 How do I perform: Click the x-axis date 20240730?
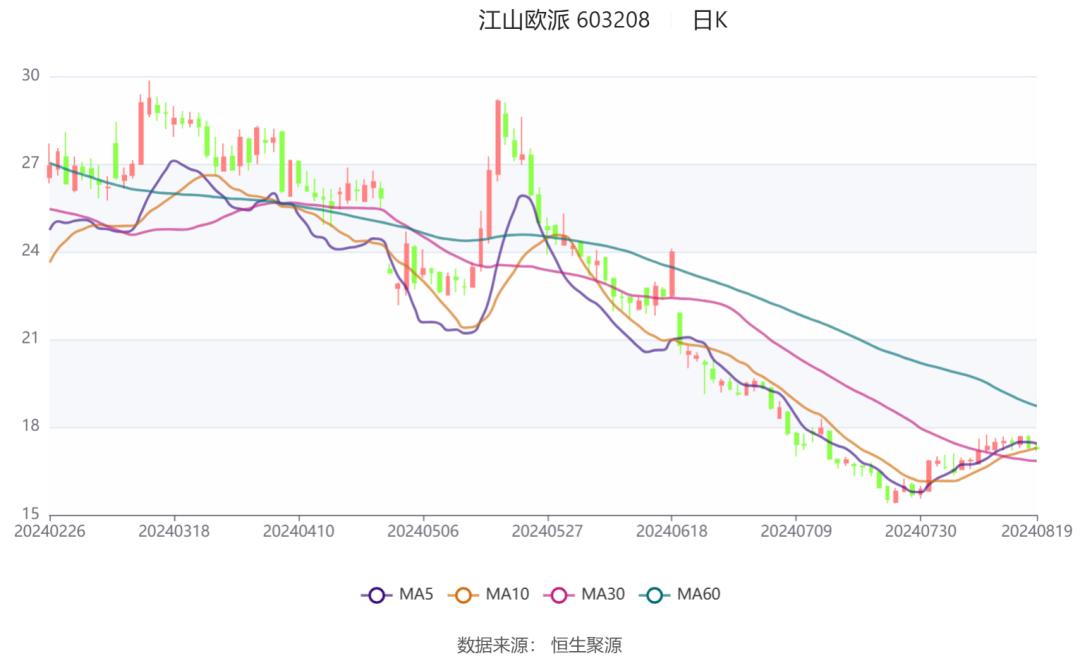tap(921, 531)
